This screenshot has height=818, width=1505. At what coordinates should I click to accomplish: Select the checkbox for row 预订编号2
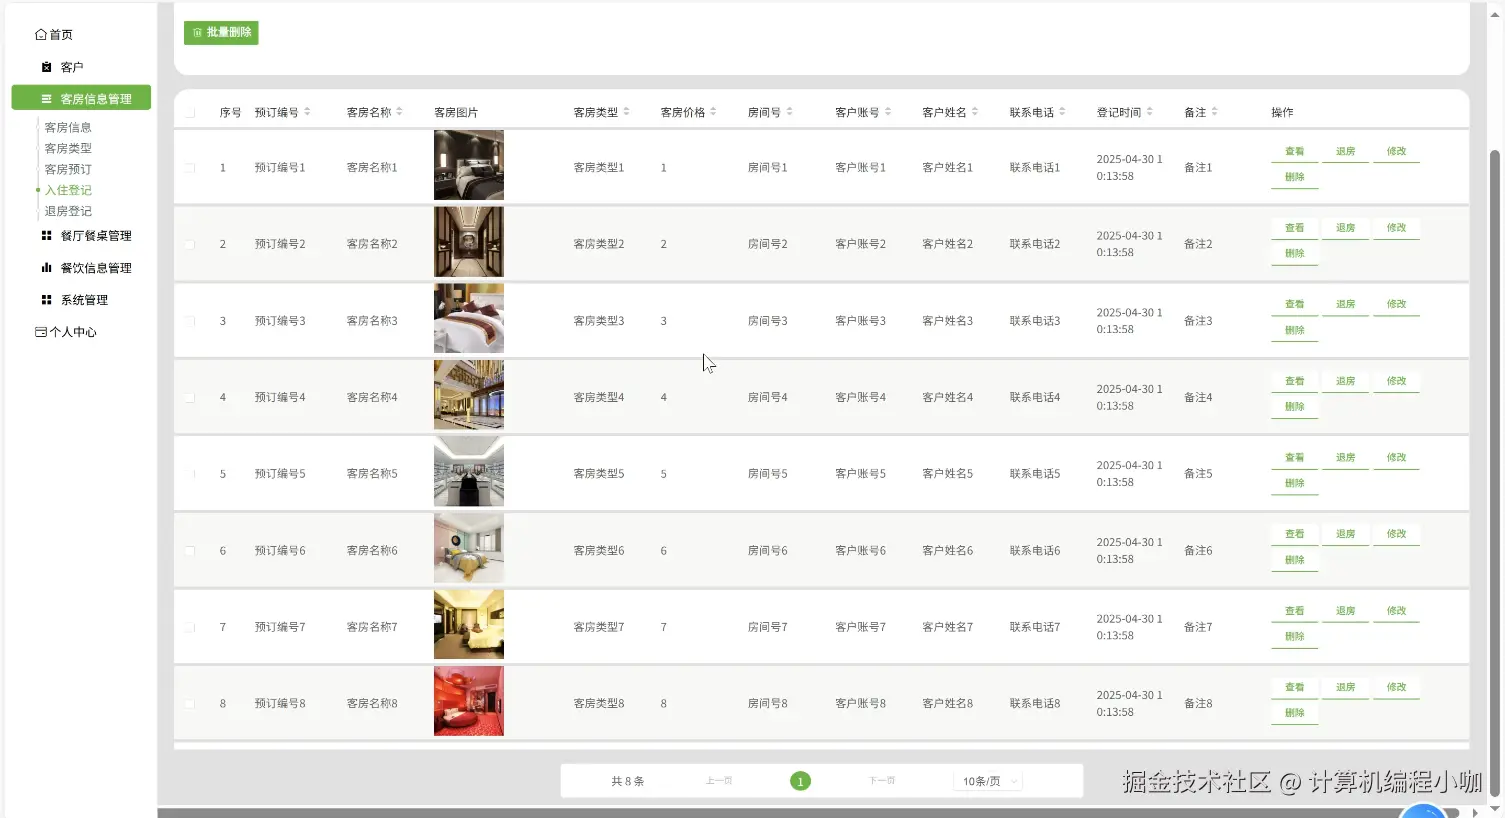(189, 244)
